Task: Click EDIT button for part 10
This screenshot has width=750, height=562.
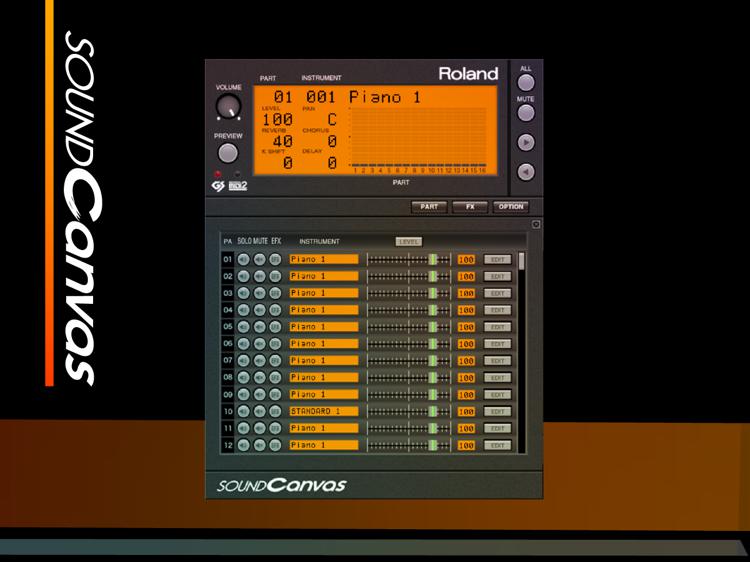Action: [x=497, y=411]
